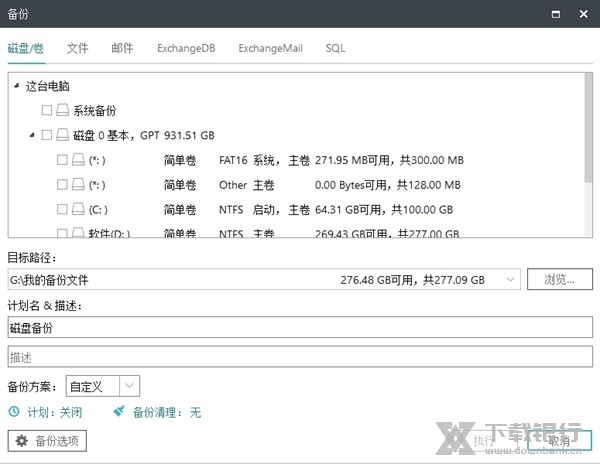Click the disk icon next to 系统备份
The height and width of the screenshot is (464, 600).
[62, 111]
